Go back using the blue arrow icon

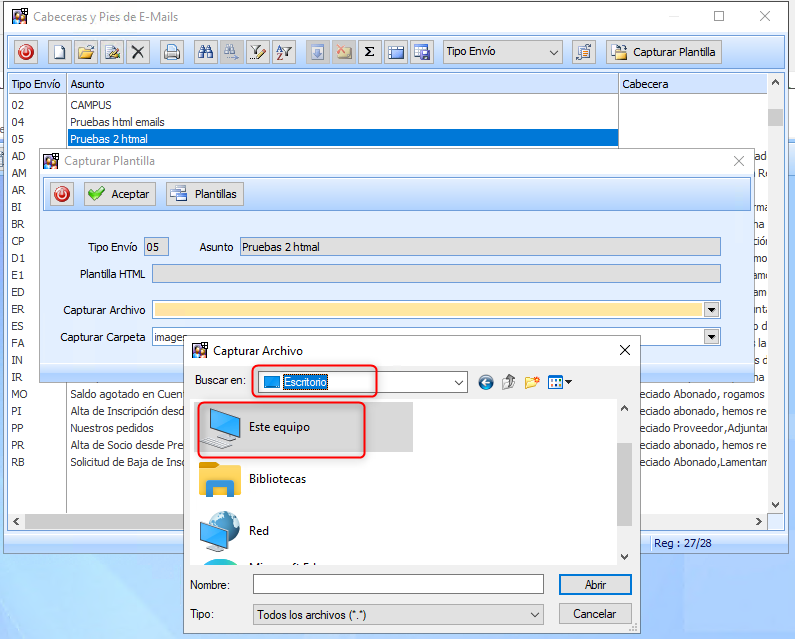(486, 382)
